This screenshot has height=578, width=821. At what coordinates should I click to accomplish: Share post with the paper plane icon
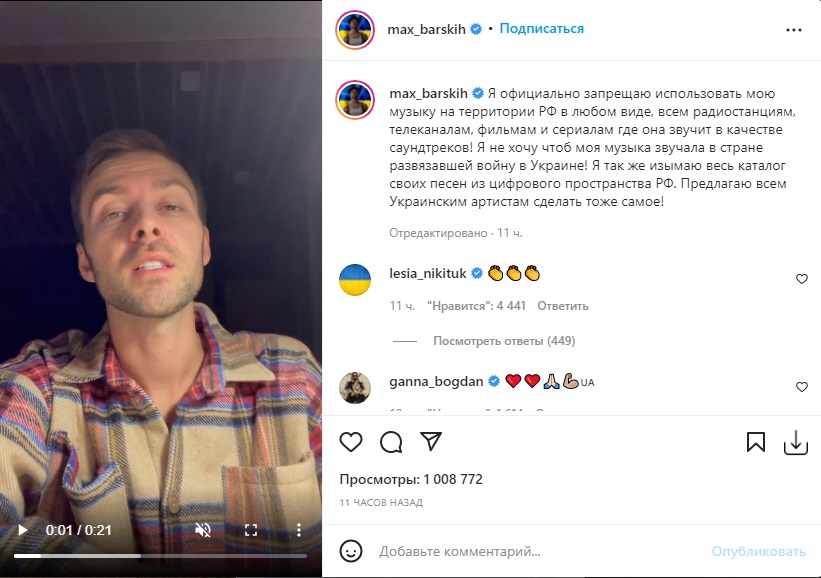tap(431, 441)
